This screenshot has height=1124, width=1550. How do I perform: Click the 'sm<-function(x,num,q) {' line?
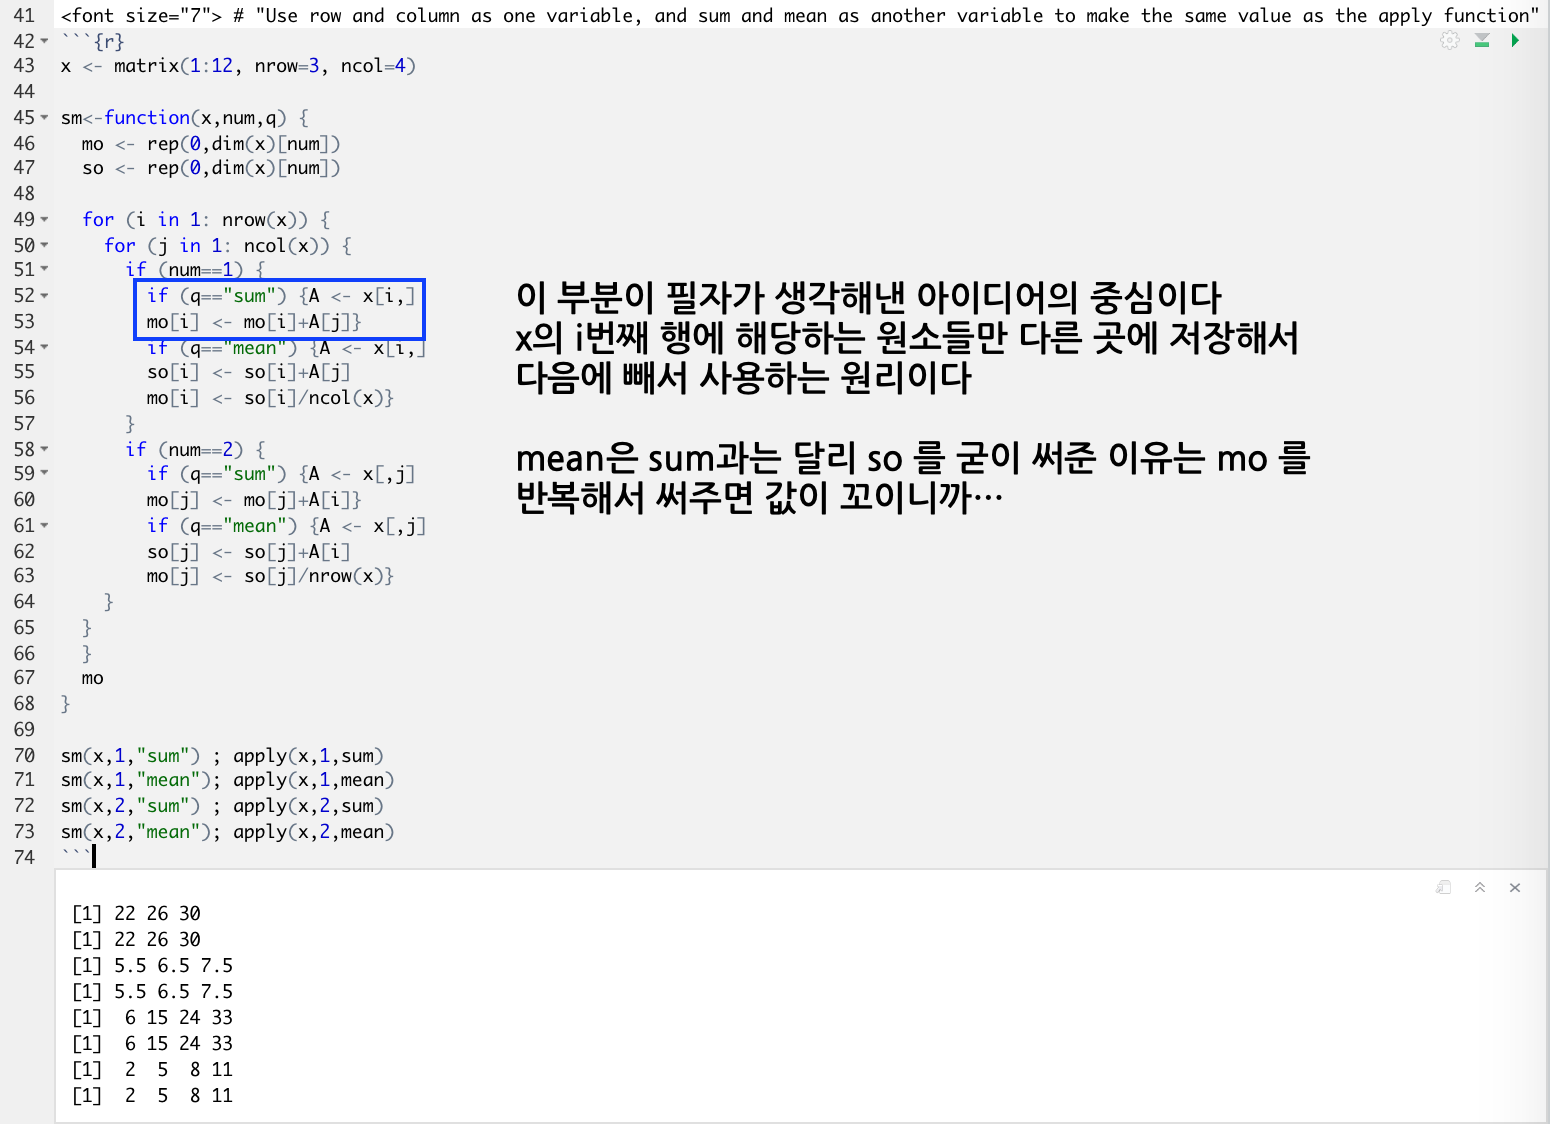tap(185, 118)
